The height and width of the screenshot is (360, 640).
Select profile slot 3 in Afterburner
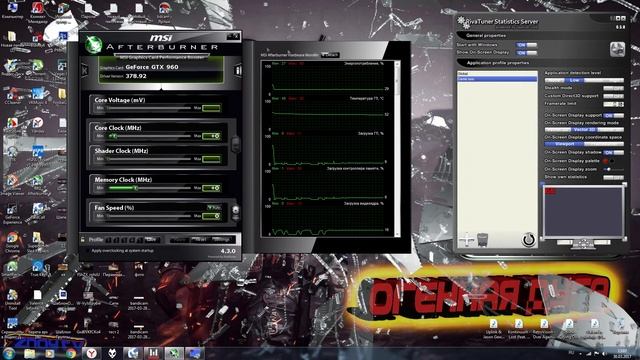[124, 240]
